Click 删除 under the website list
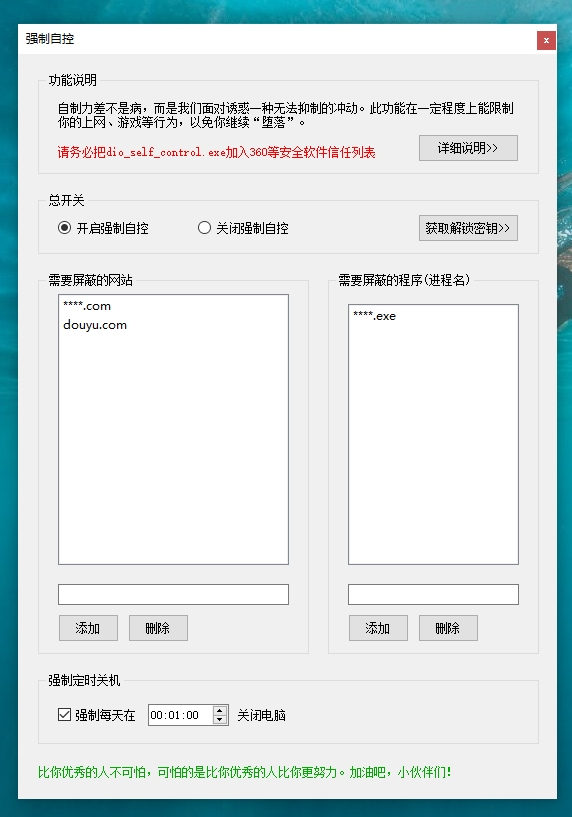Viewport: 572px width, 817px height. click(x=158, y=628)
